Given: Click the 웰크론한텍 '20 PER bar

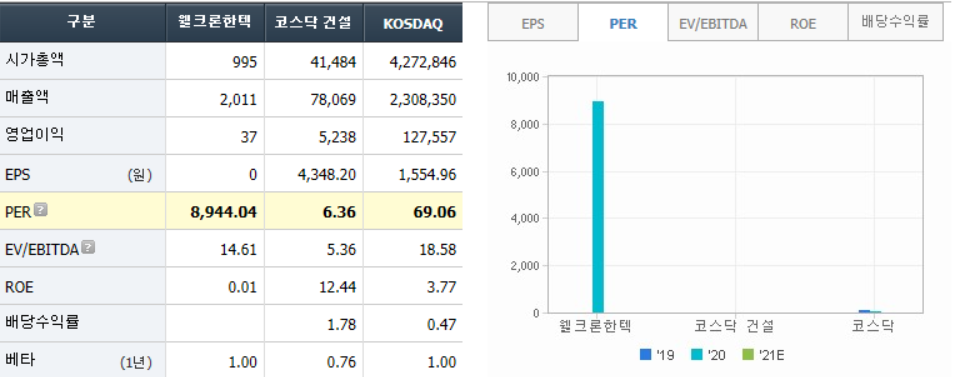Looking at the screenshot, I should click(598, 207).
